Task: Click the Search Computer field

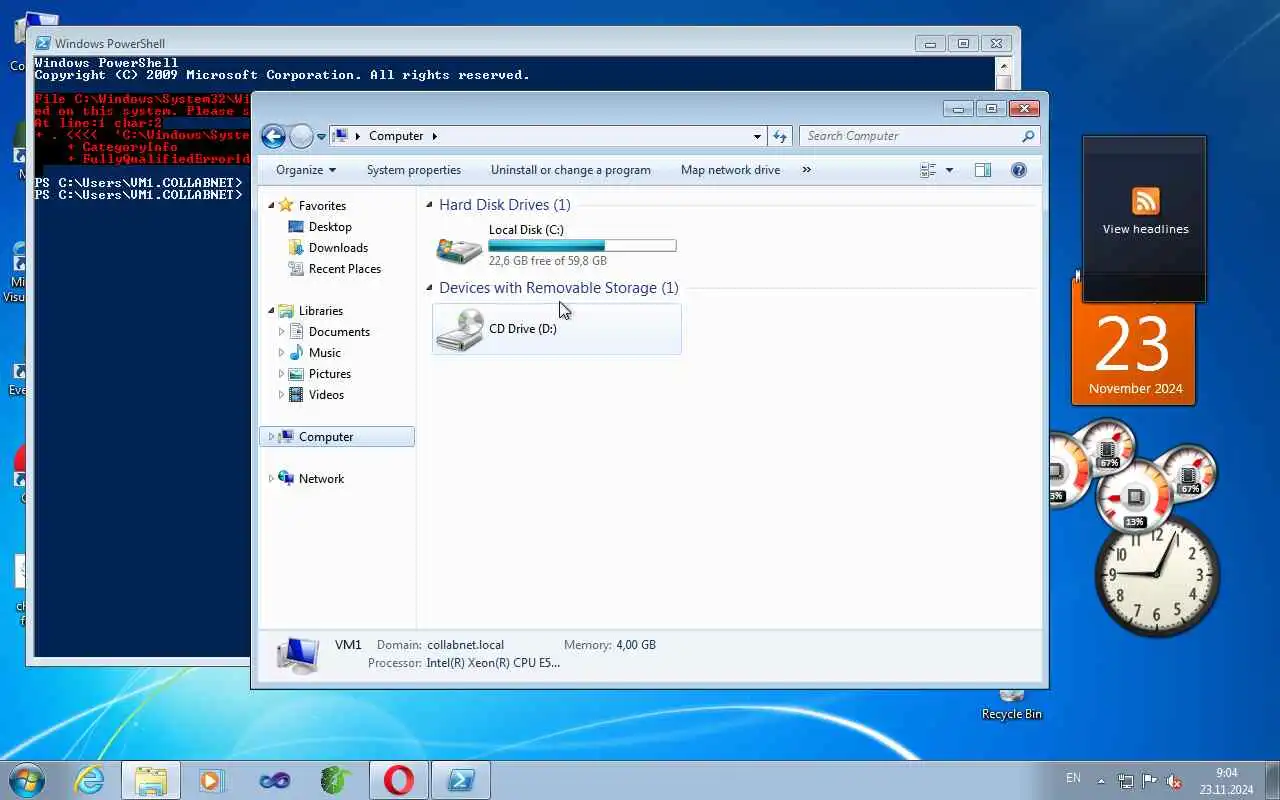Action: tap(919, 136)
